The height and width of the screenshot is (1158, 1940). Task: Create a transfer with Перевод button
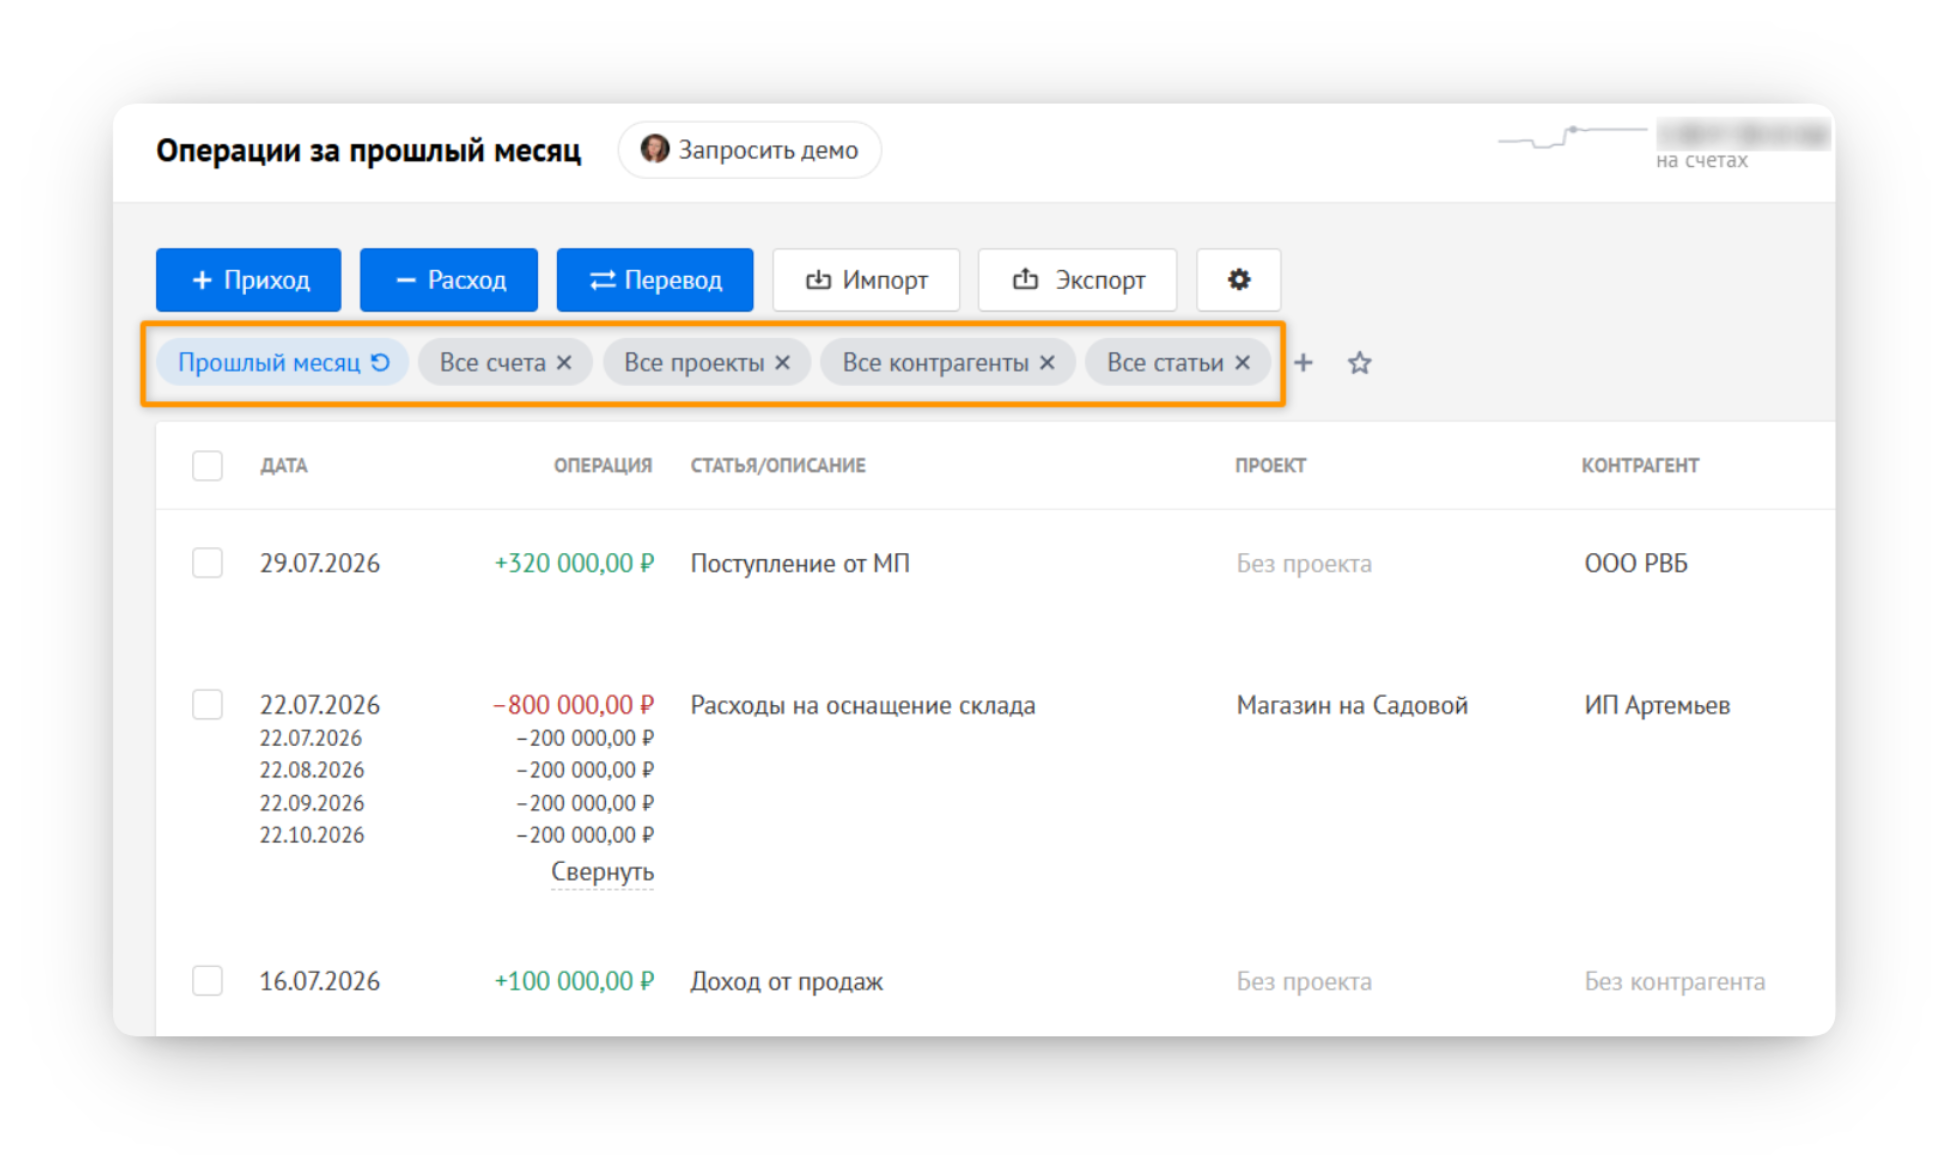(x=655, y=280)
